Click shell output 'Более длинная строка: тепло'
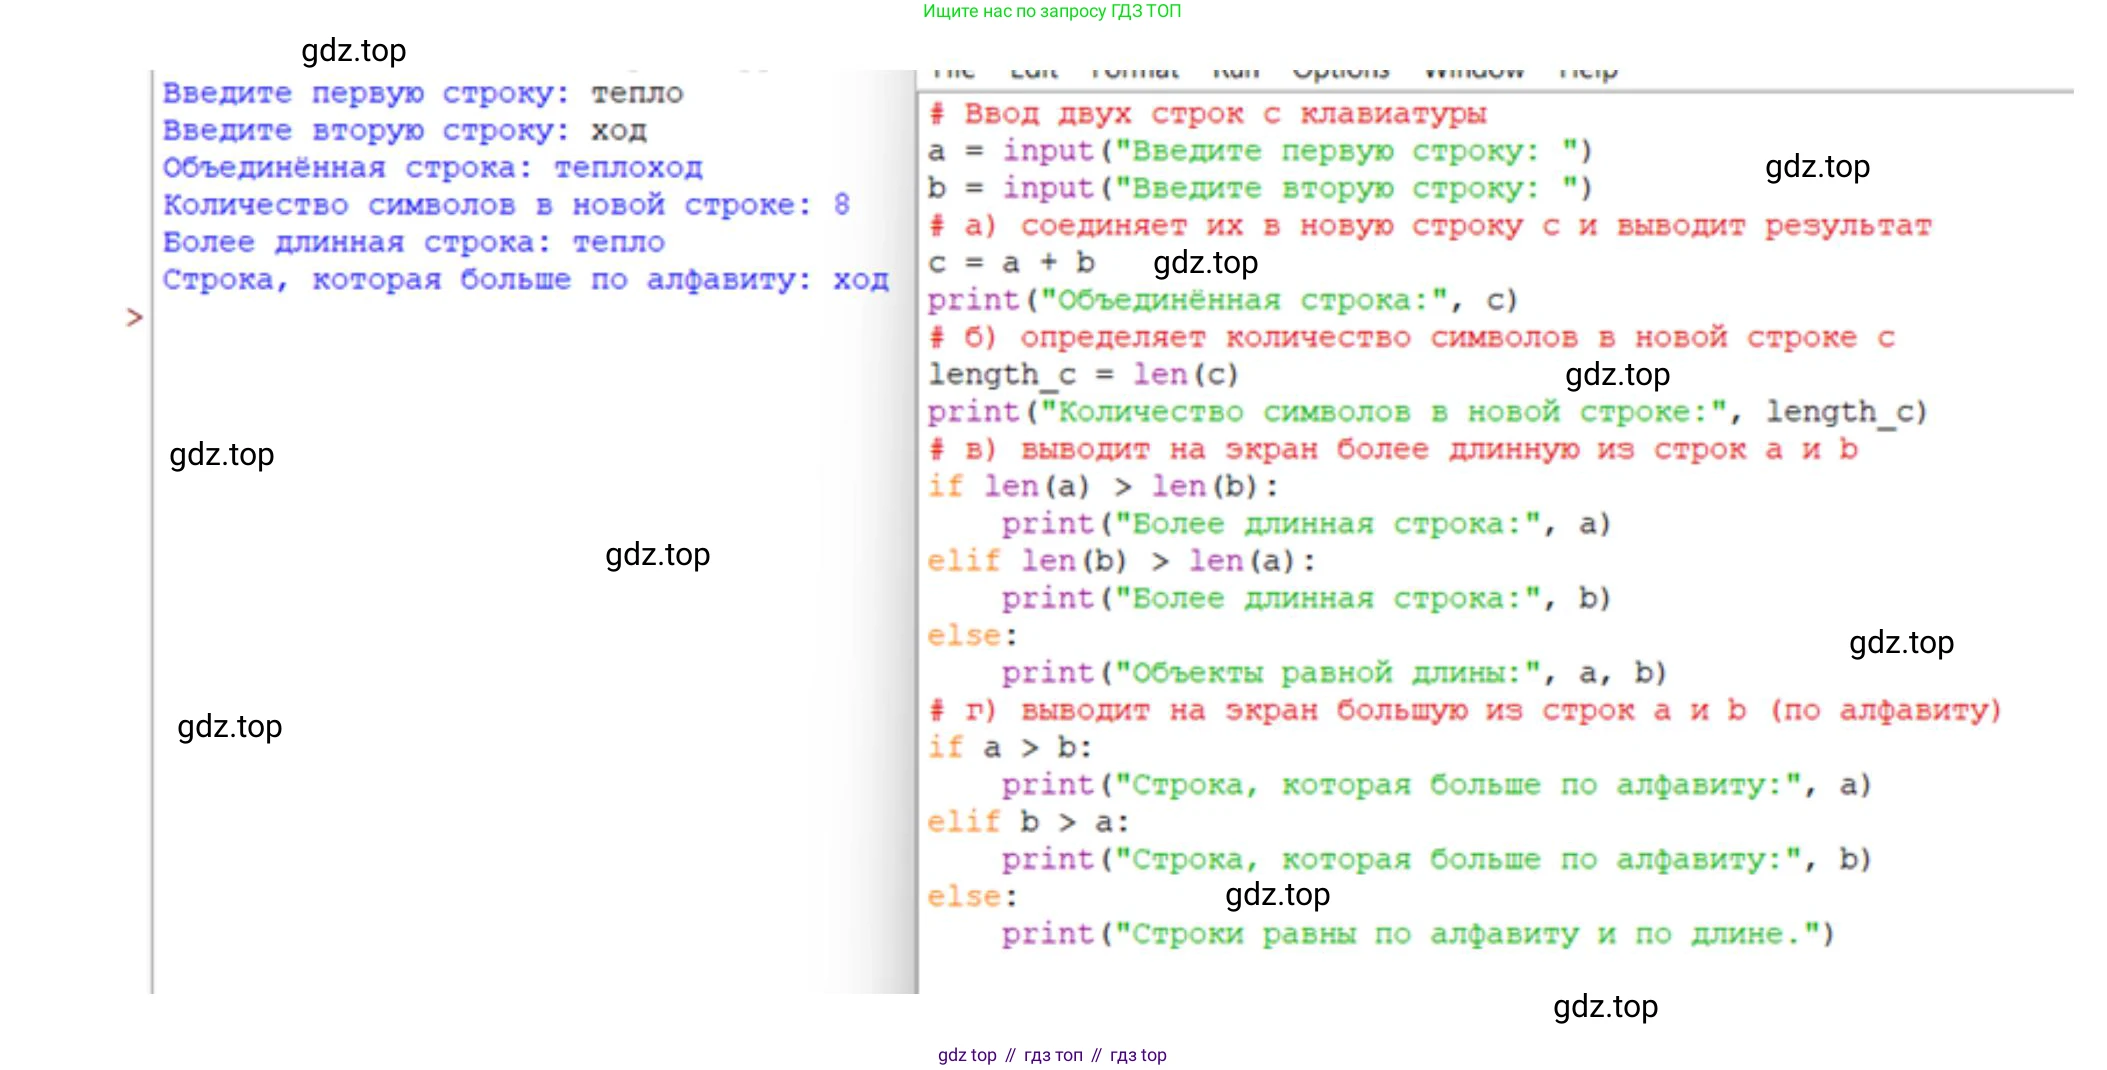The height and width of the screenshot is (1070, 2107). coord(414,243)
